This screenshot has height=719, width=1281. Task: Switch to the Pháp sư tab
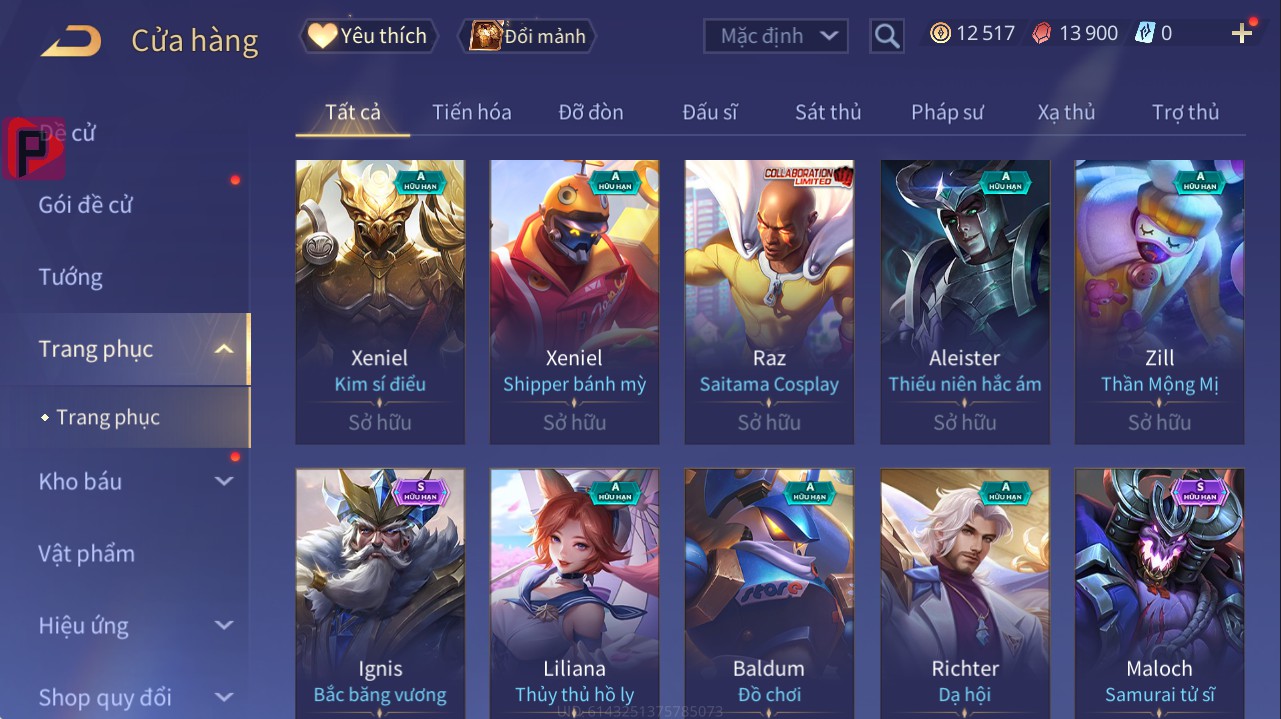pos(947,112)
